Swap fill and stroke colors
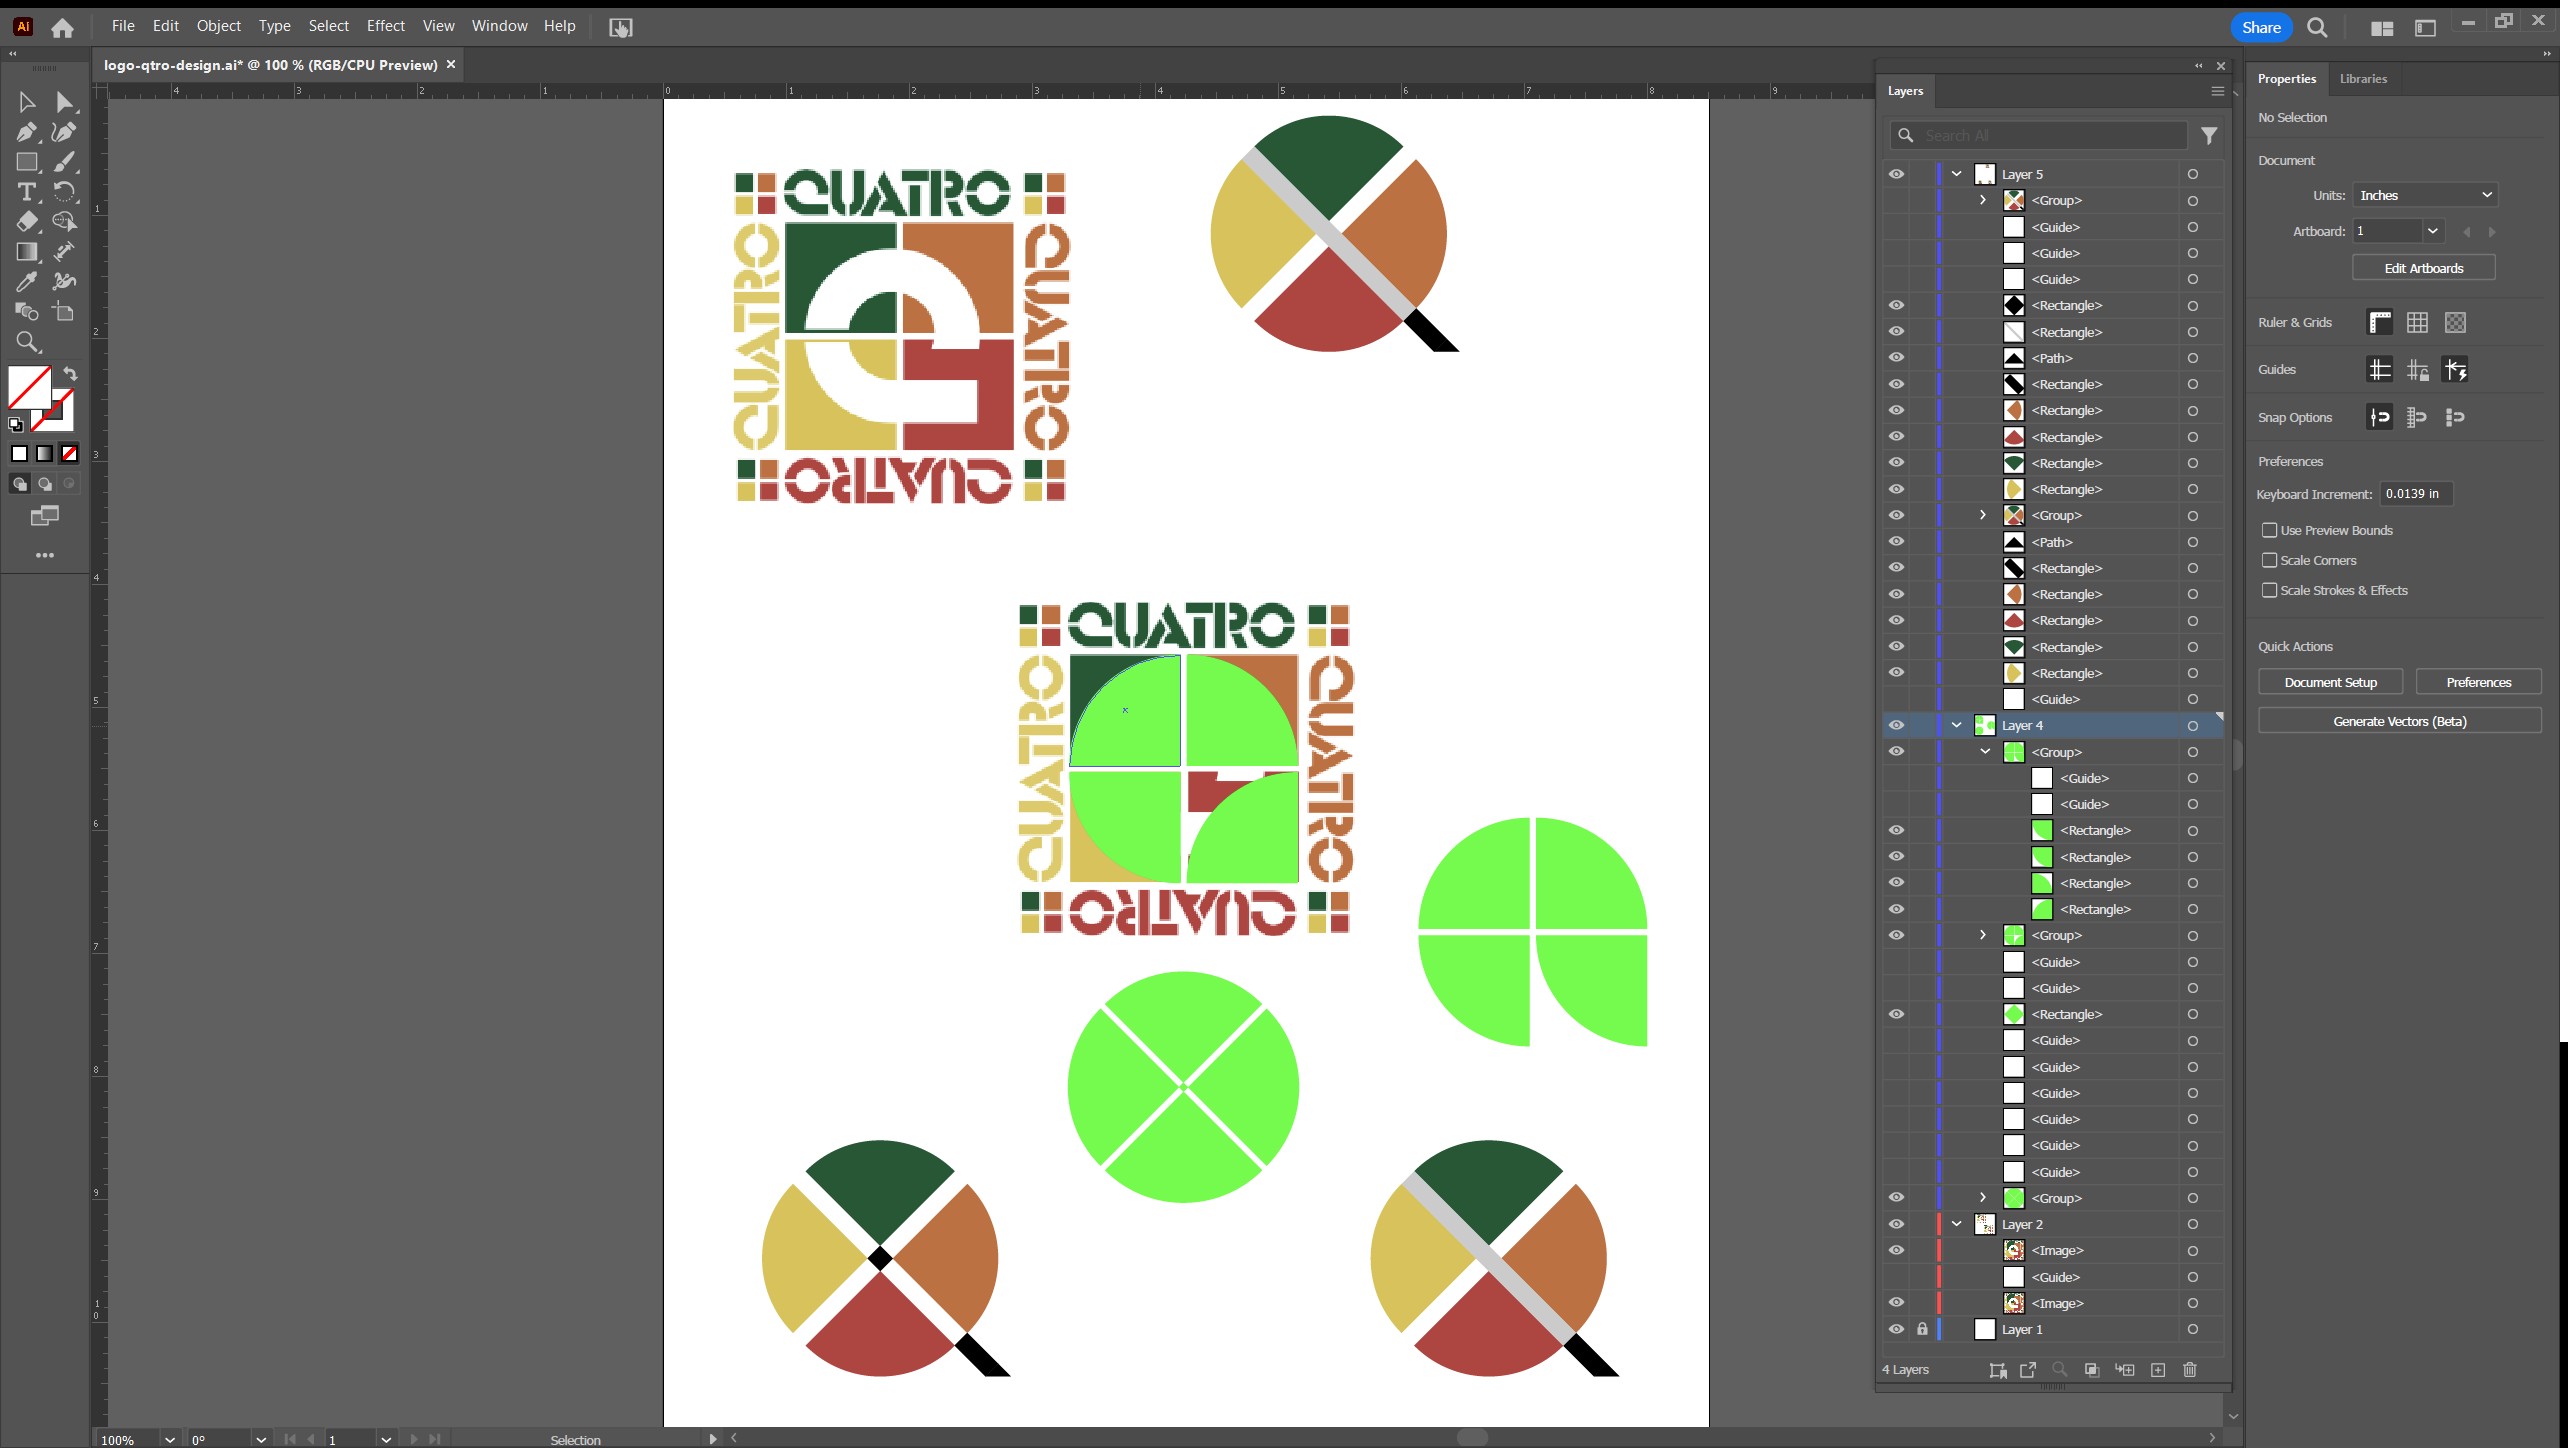 tap(70, 373)
